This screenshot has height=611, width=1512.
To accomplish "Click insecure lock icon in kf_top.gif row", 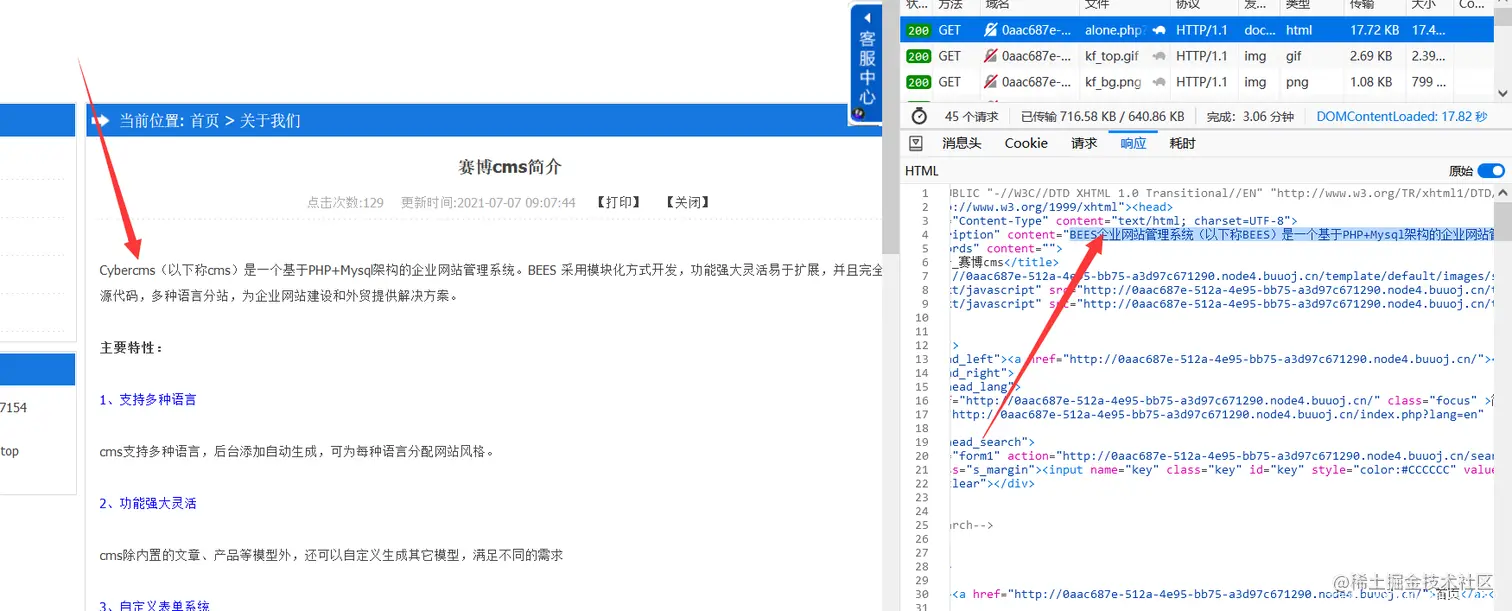I will pyautogui.click(x=991, y=56).
